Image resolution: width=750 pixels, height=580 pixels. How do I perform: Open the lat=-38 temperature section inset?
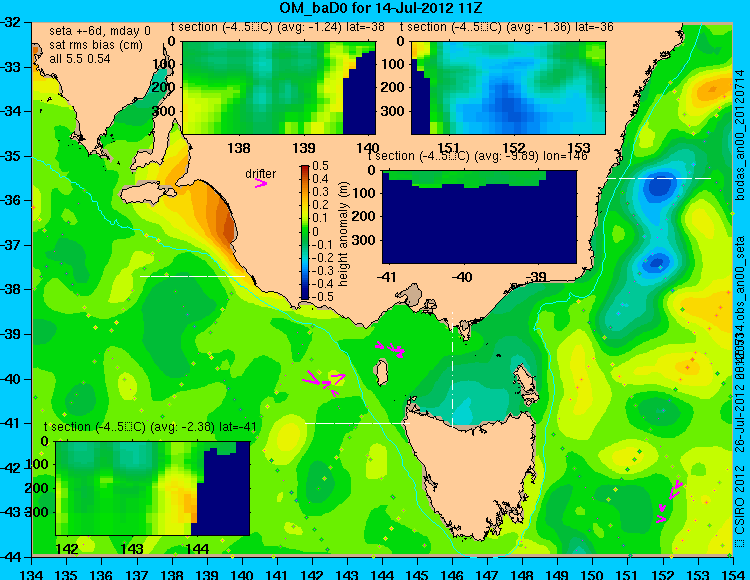click(279, 88)
